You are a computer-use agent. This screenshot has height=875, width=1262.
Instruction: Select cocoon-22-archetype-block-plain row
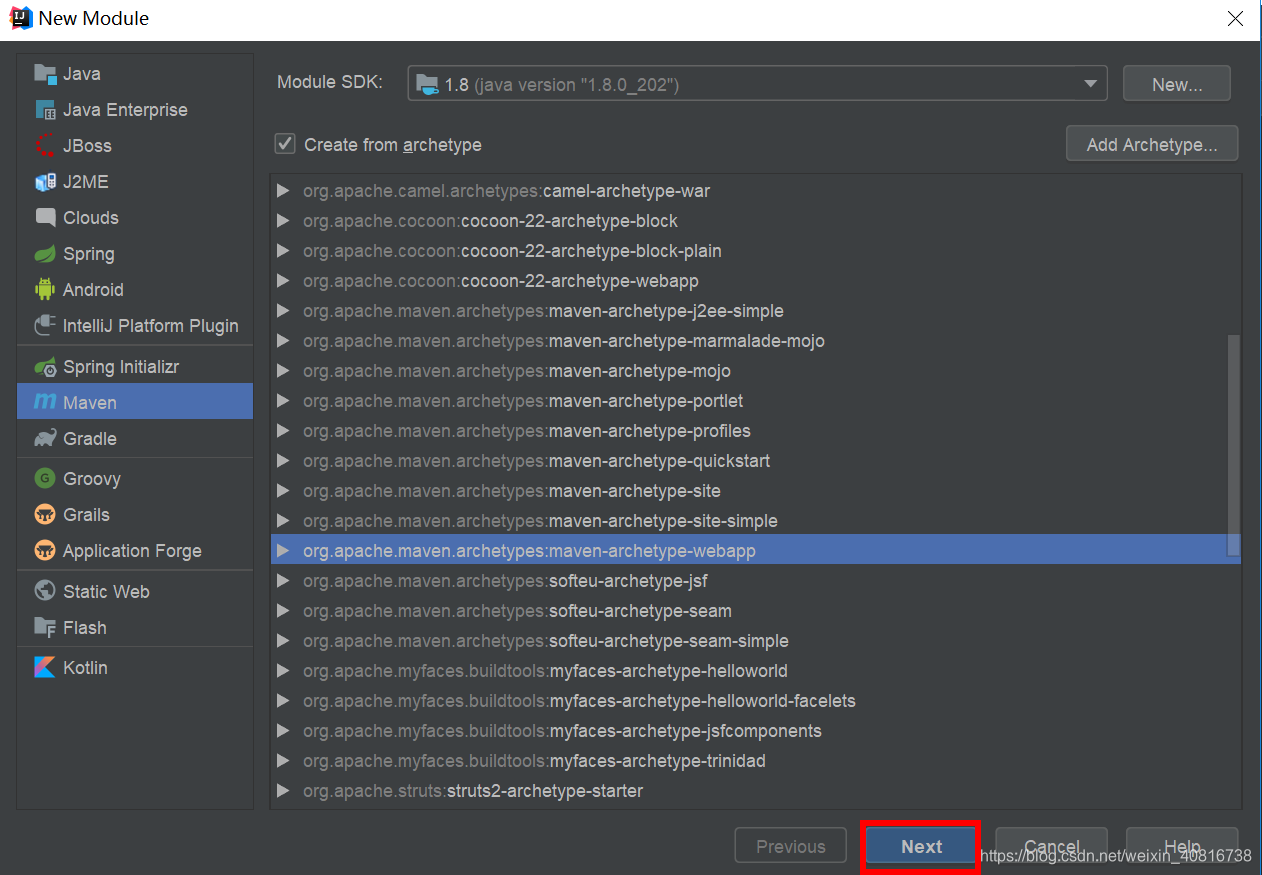coord(756,250)
